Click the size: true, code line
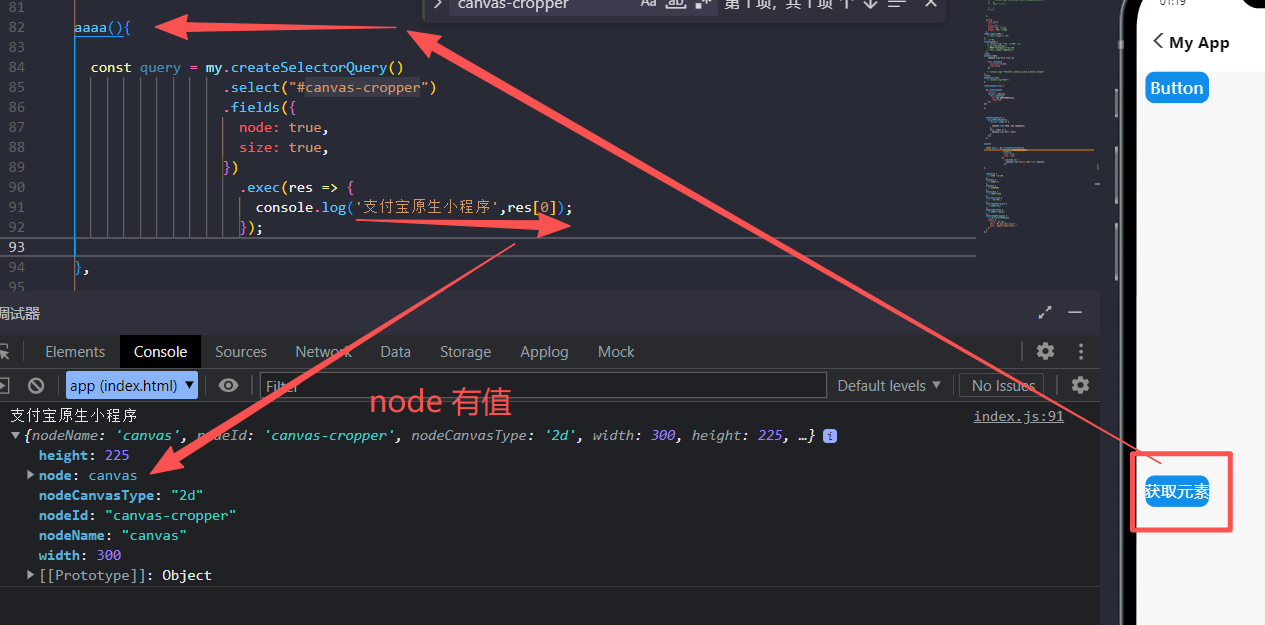The height and width of the screenshot is (625, 1265). coord(284,147)
